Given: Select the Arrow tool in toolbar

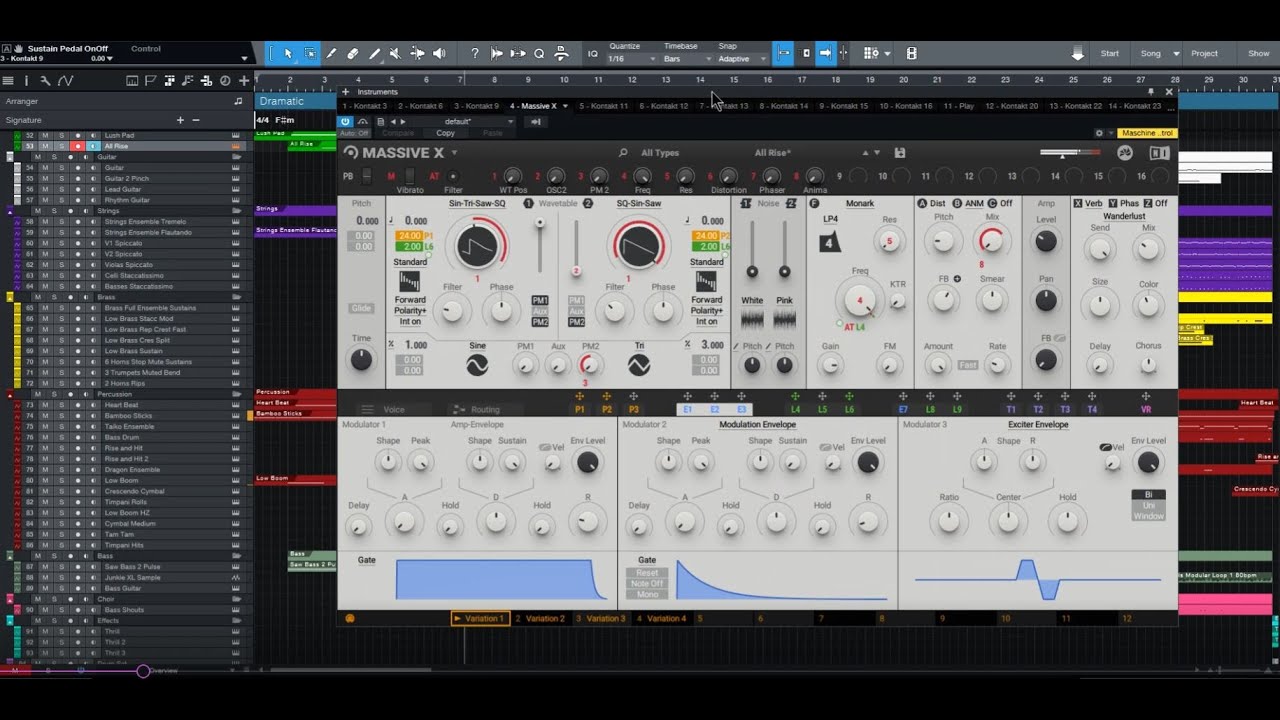Looking at the screenshot, I should 288,54.
